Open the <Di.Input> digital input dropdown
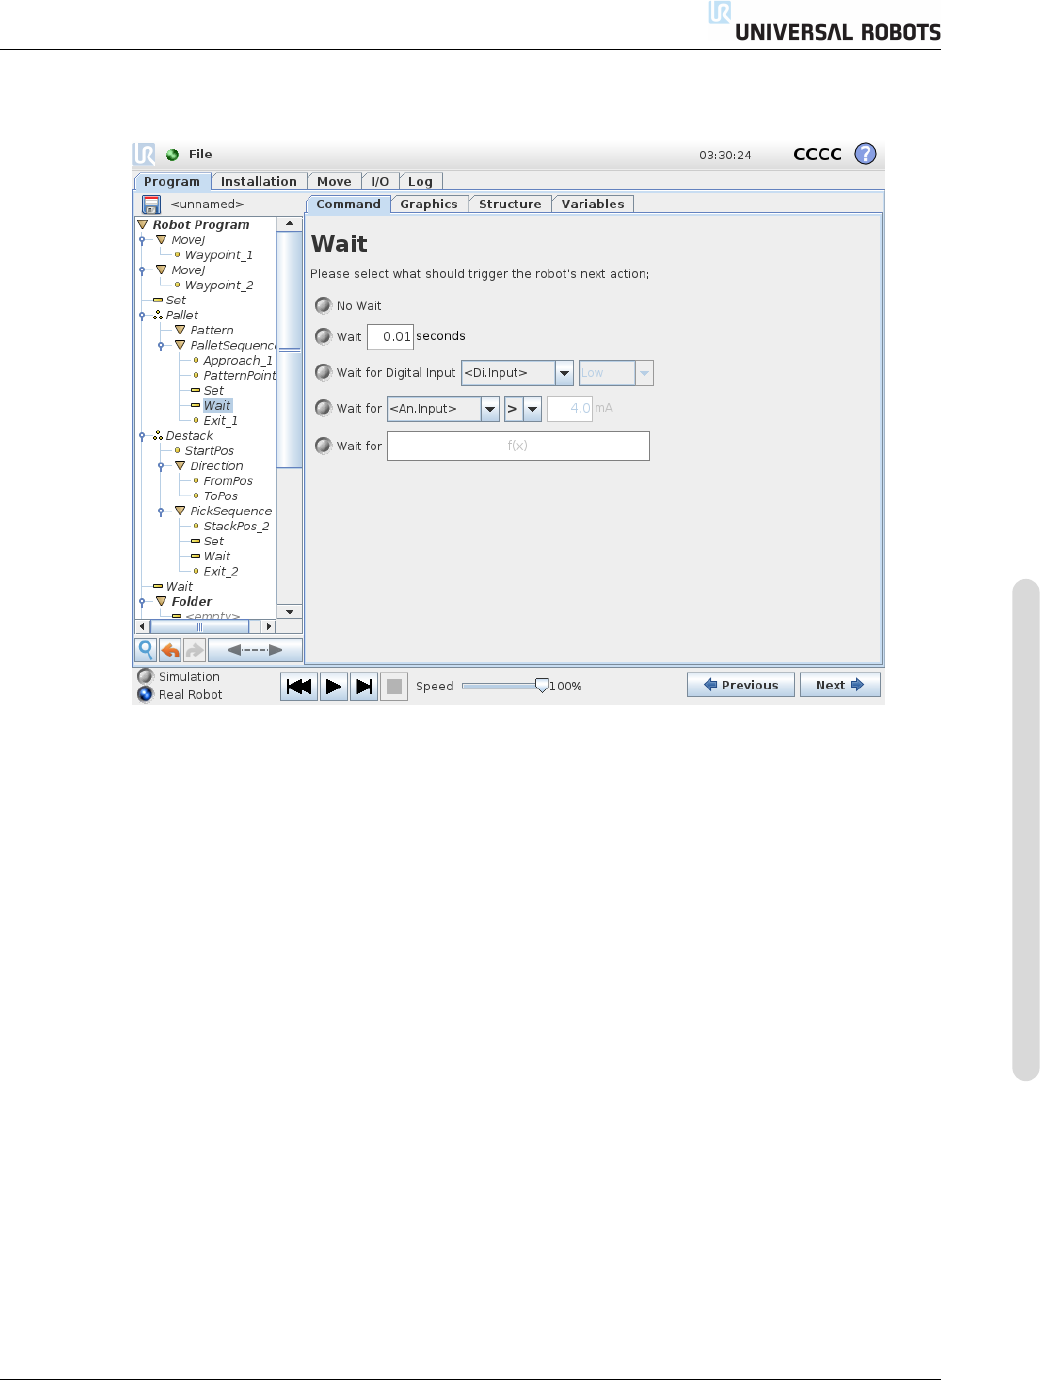 click(x=517, y=373)
